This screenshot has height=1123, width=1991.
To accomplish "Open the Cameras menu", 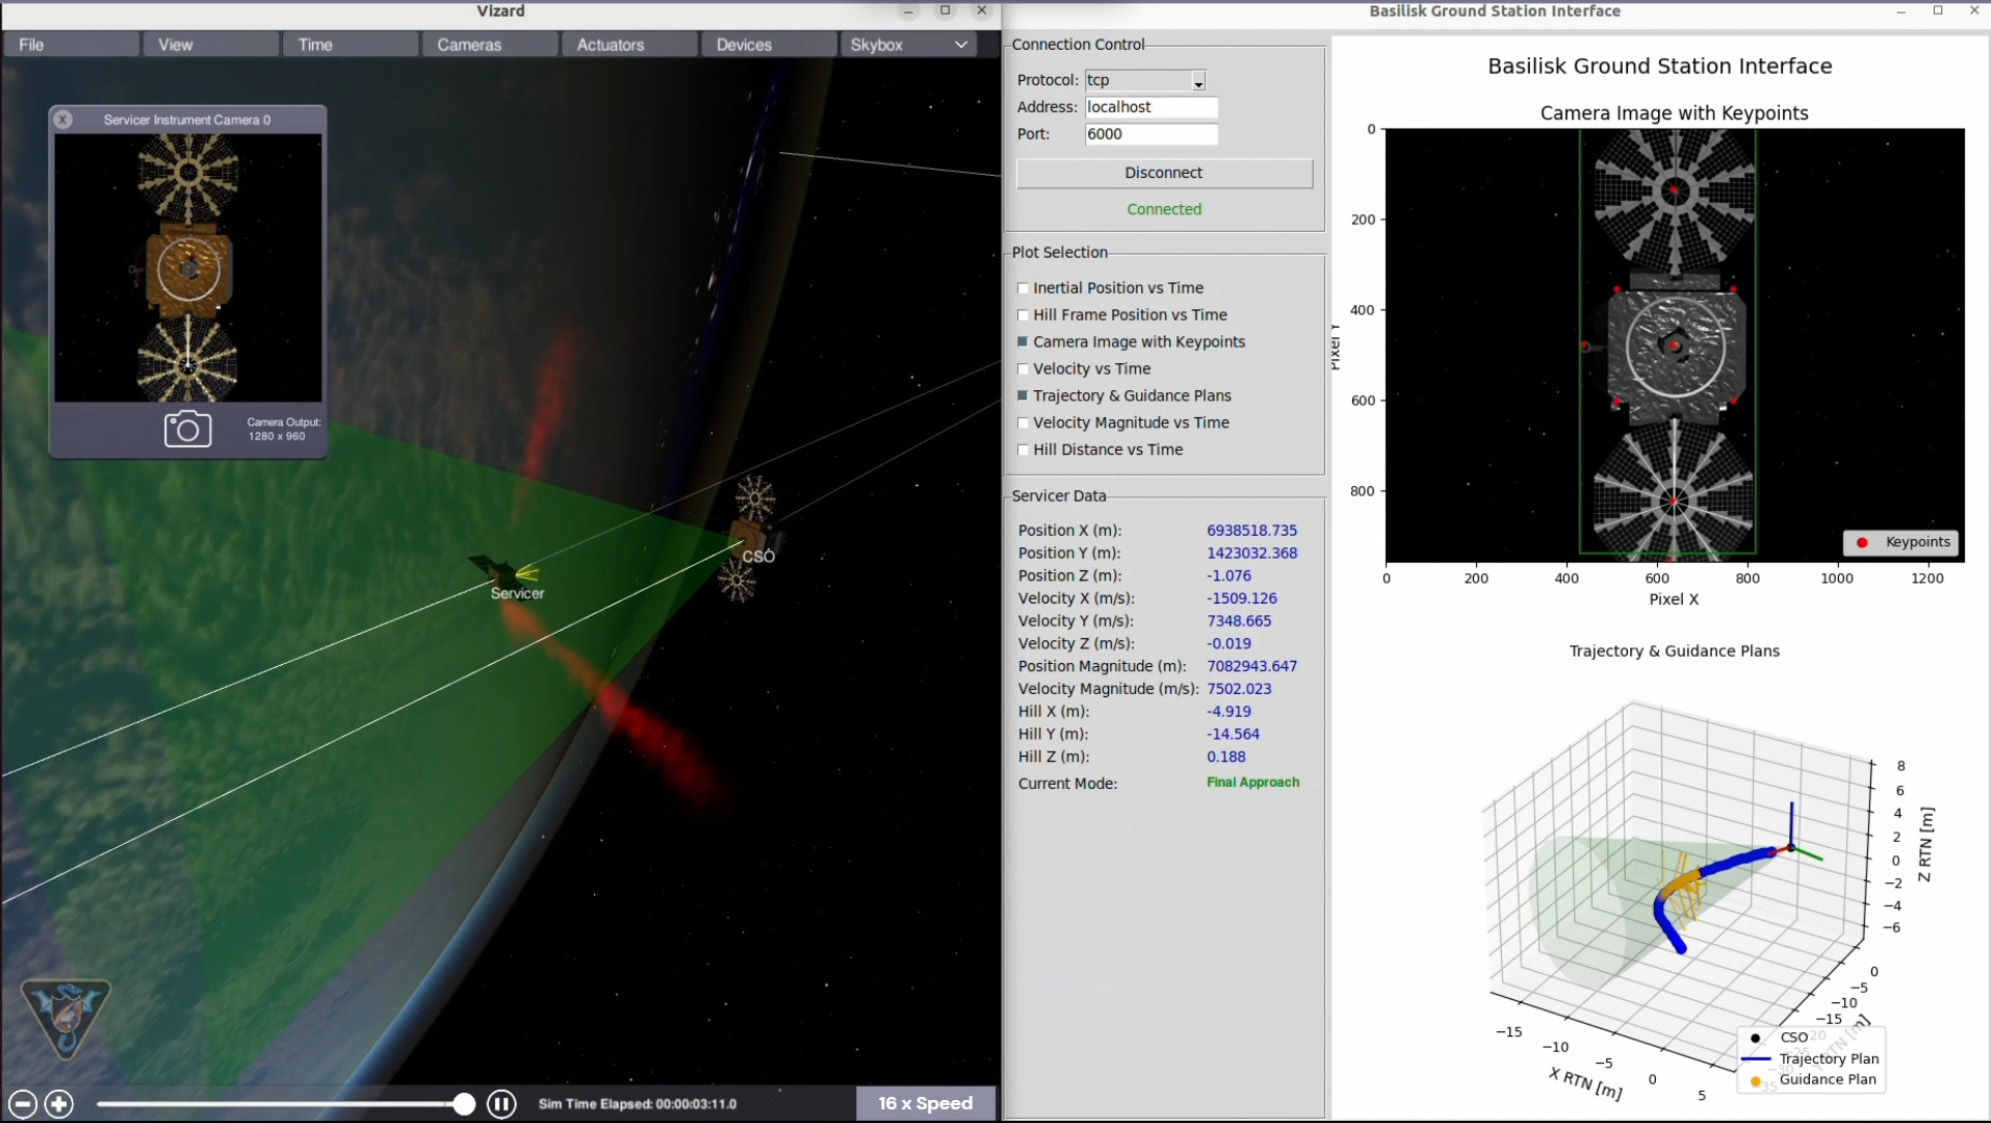I will (x=469, y=44).
